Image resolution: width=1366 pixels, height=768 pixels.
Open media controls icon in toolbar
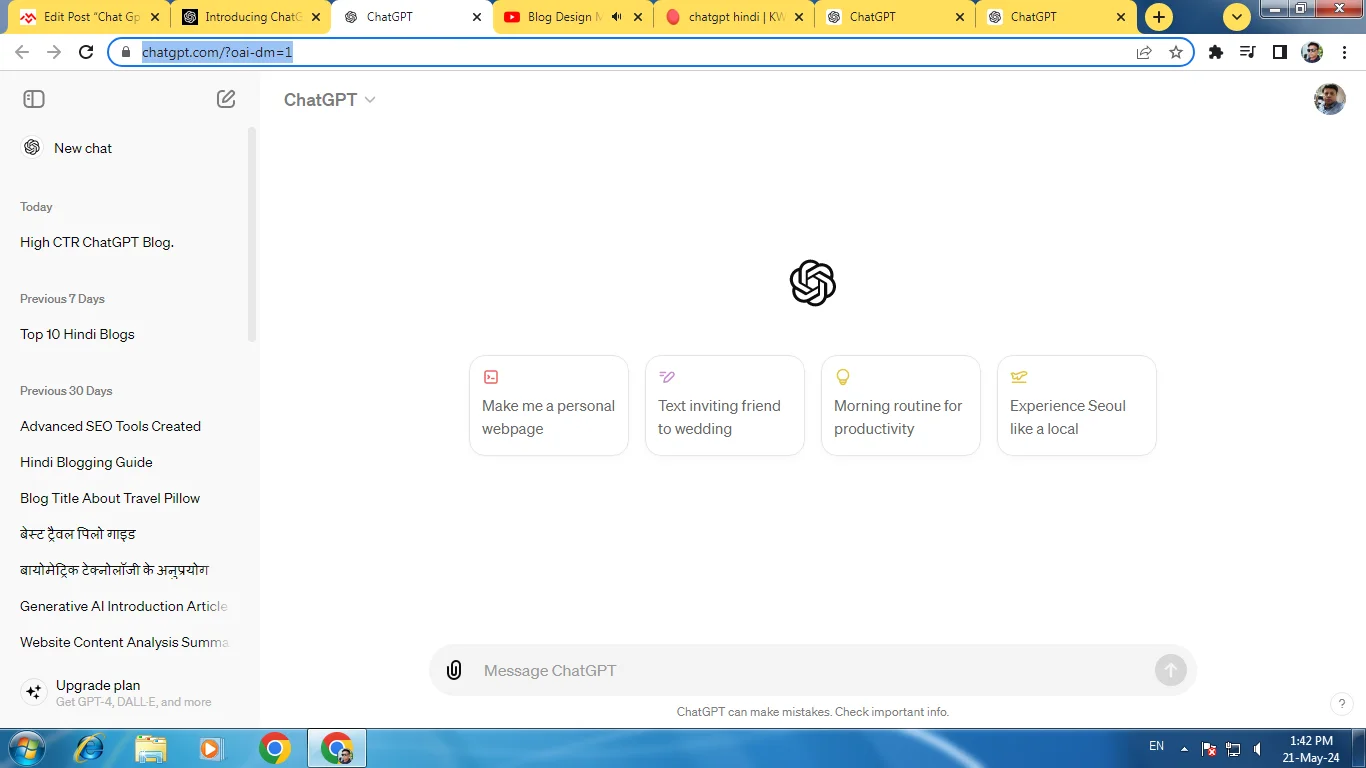[x=1247, y=52]
